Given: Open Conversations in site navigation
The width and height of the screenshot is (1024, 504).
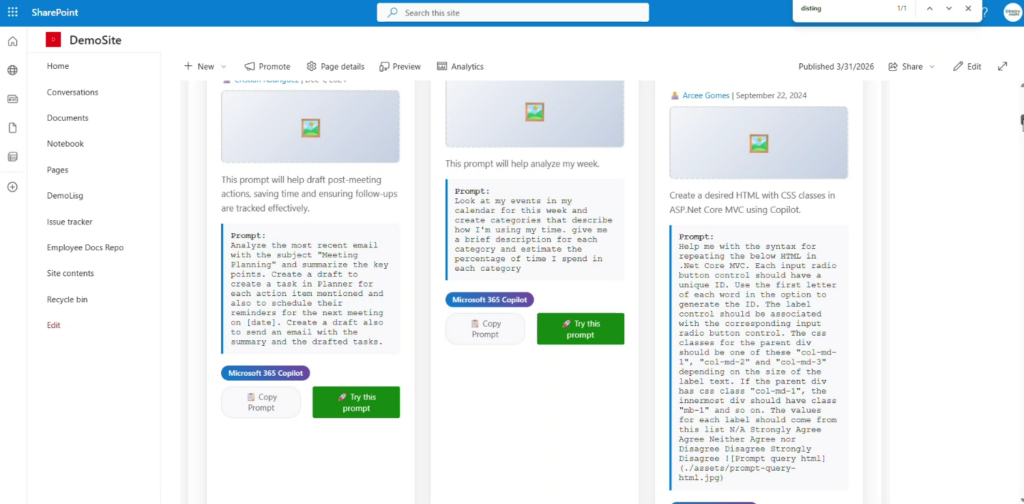Looking at the screenshot, I should point(72,93).
